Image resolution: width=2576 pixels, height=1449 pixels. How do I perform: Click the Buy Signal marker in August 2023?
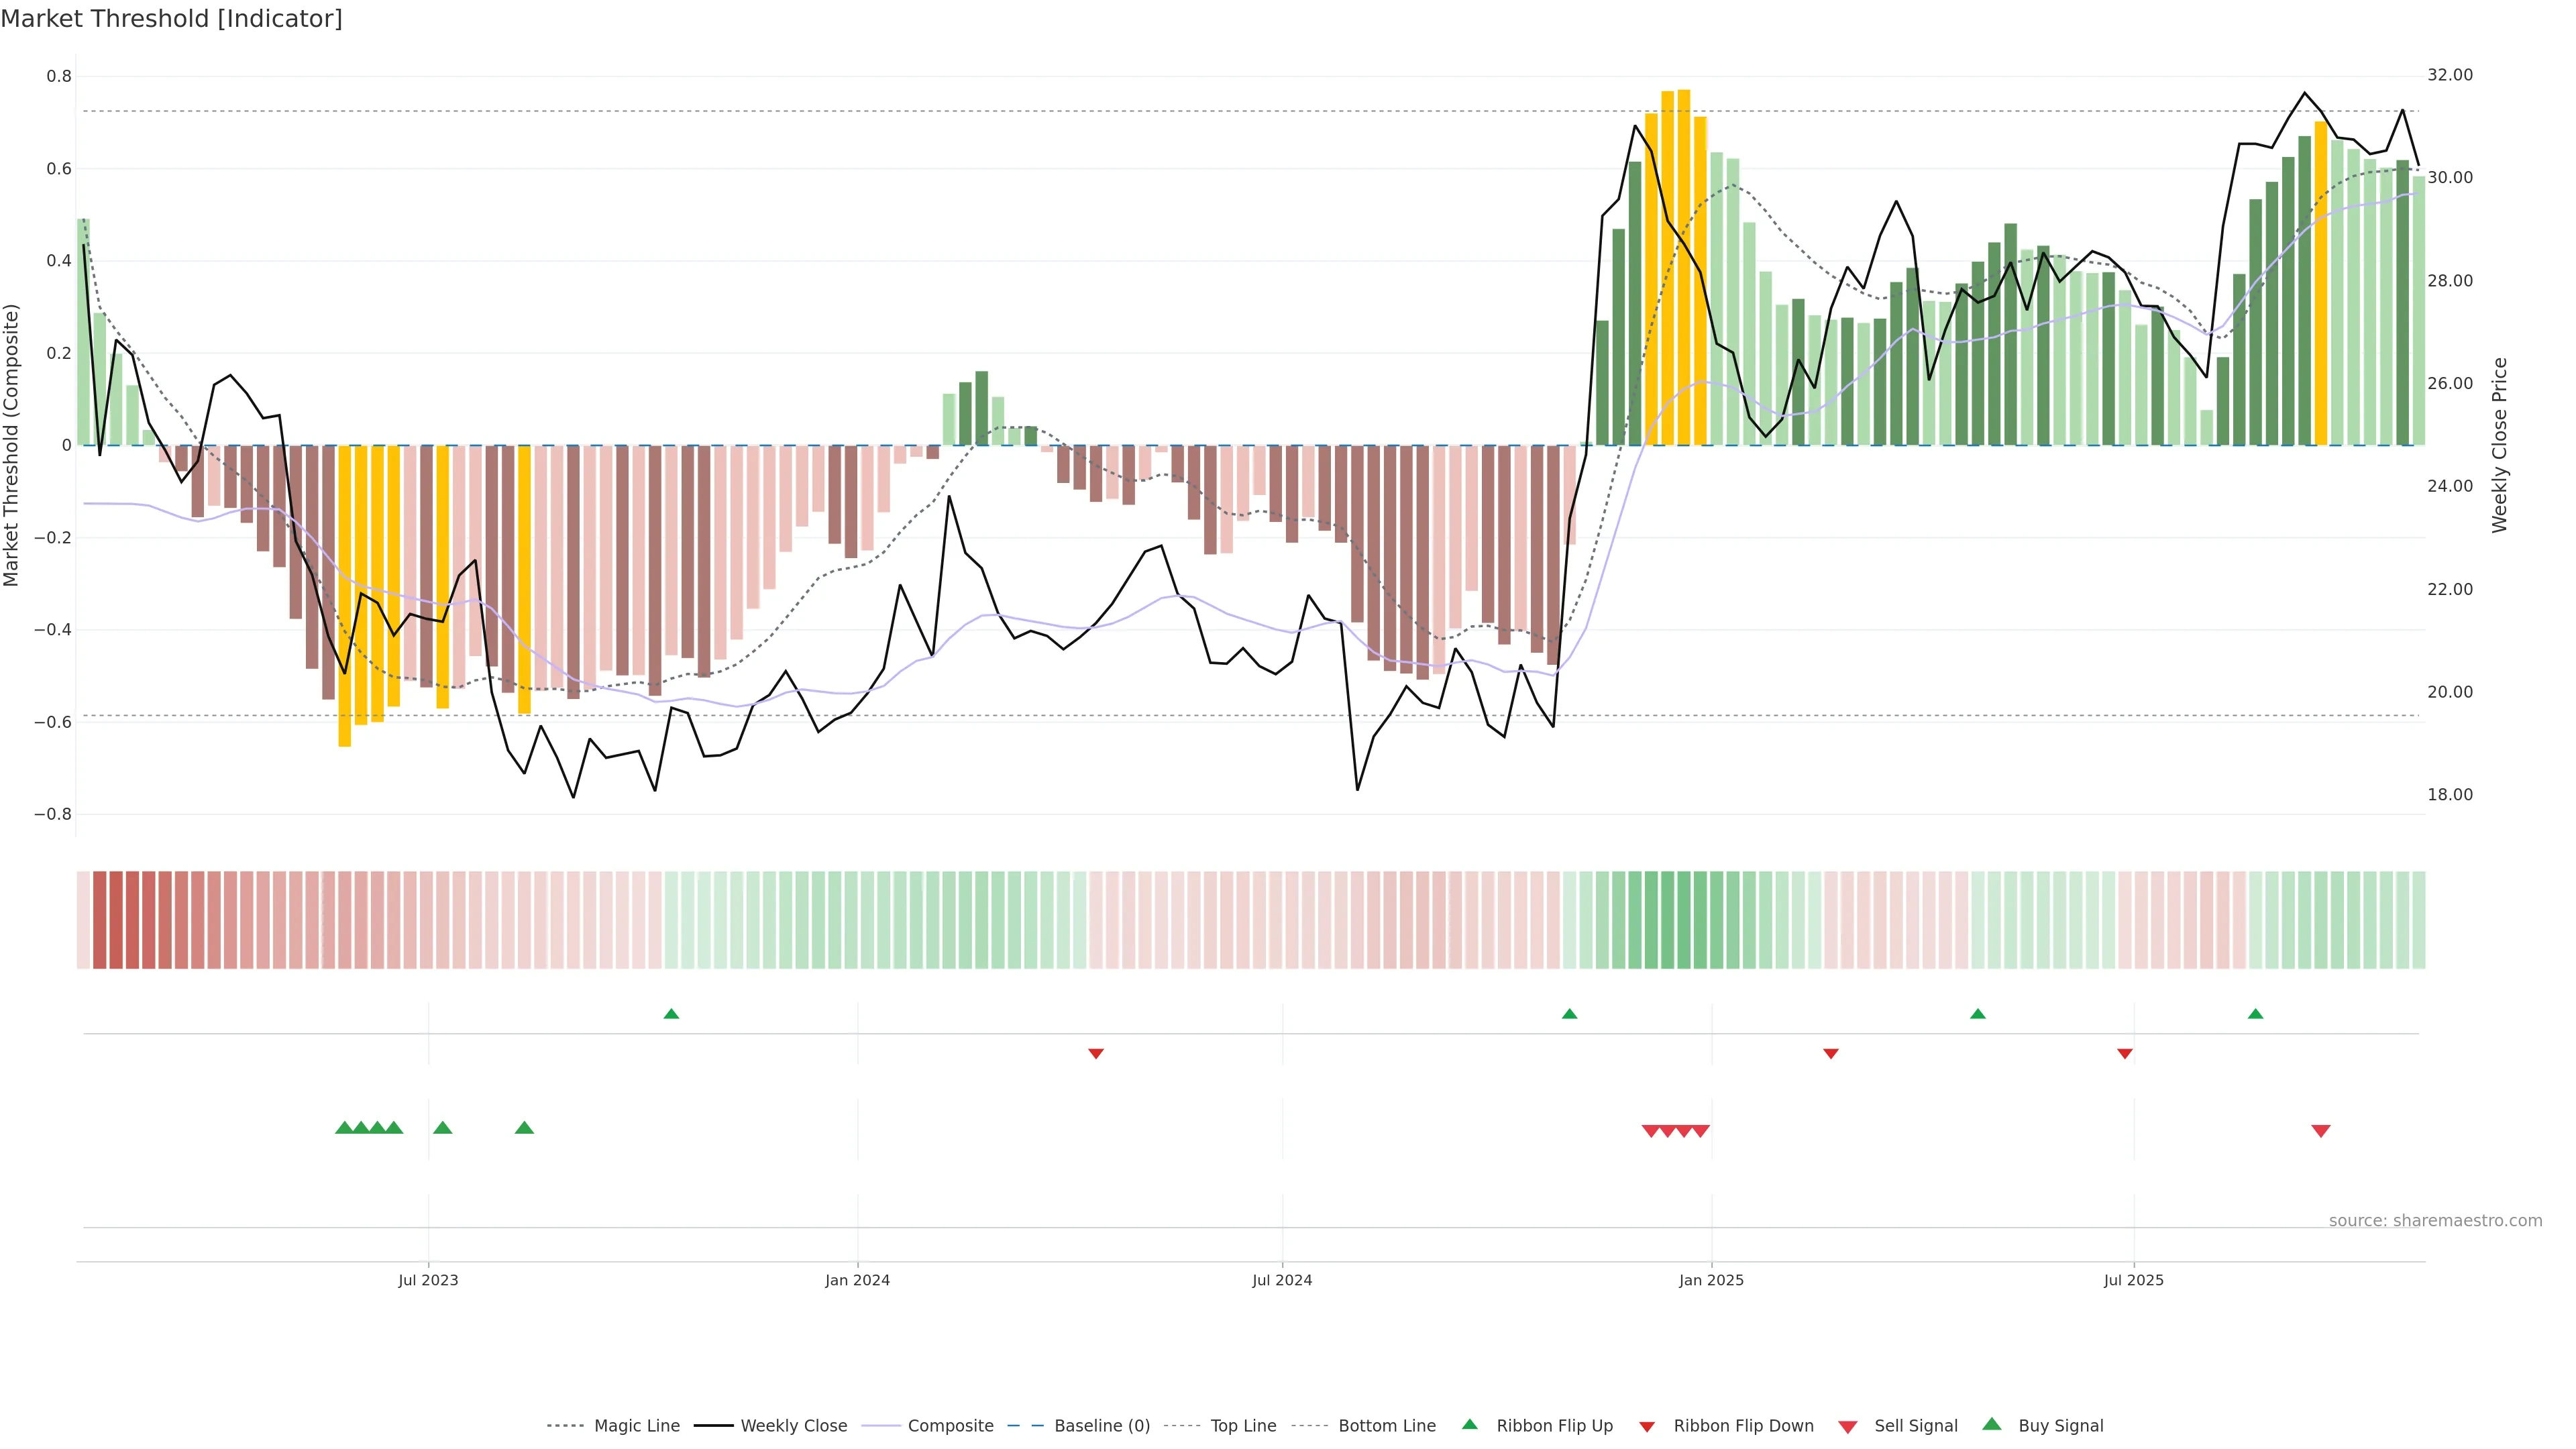pos(524,1128)
